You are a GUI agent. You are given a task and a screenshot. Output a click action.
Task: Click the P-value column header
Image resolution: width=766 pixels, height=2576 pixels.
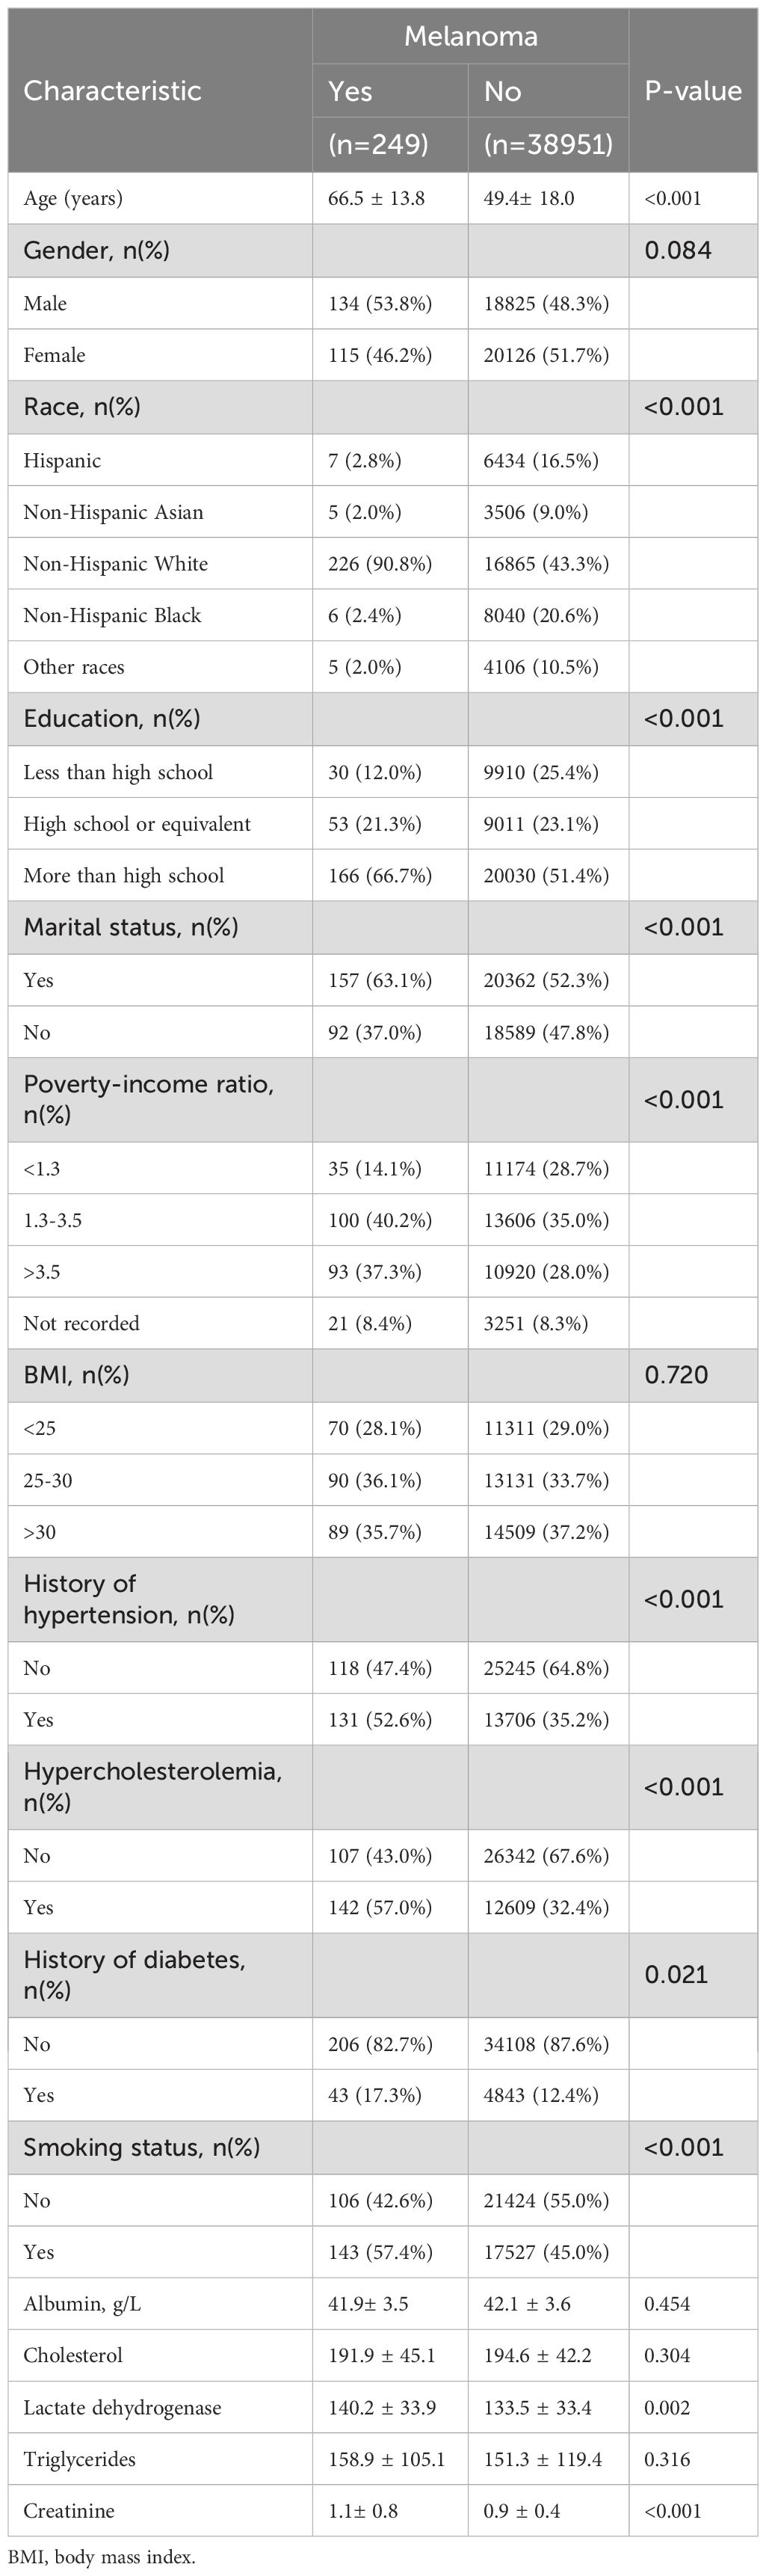(692, 91)
